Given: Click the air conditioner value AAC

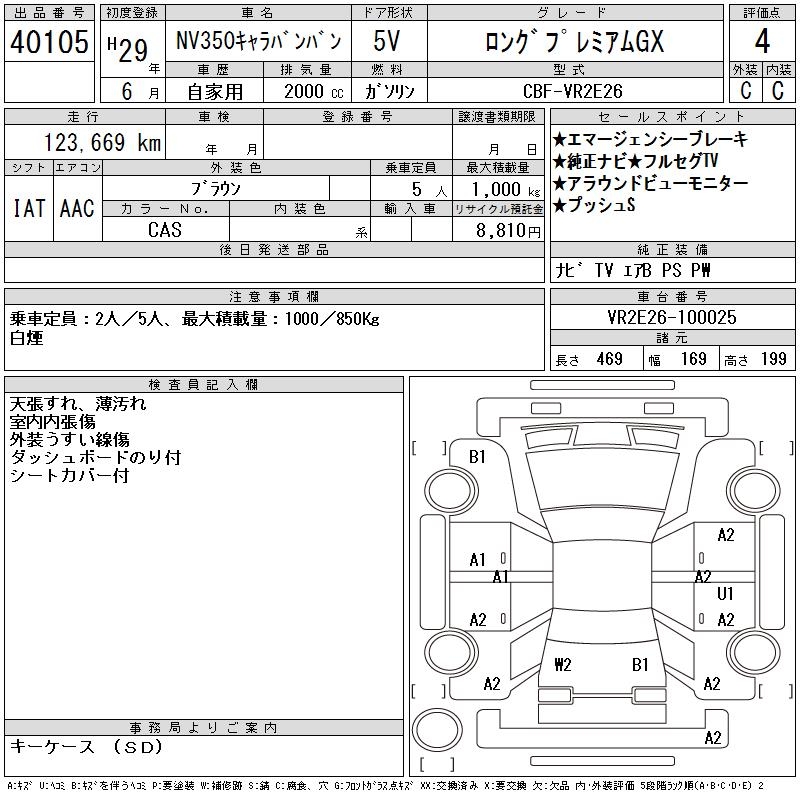Looking at the screenshot, I should (78, 208).
